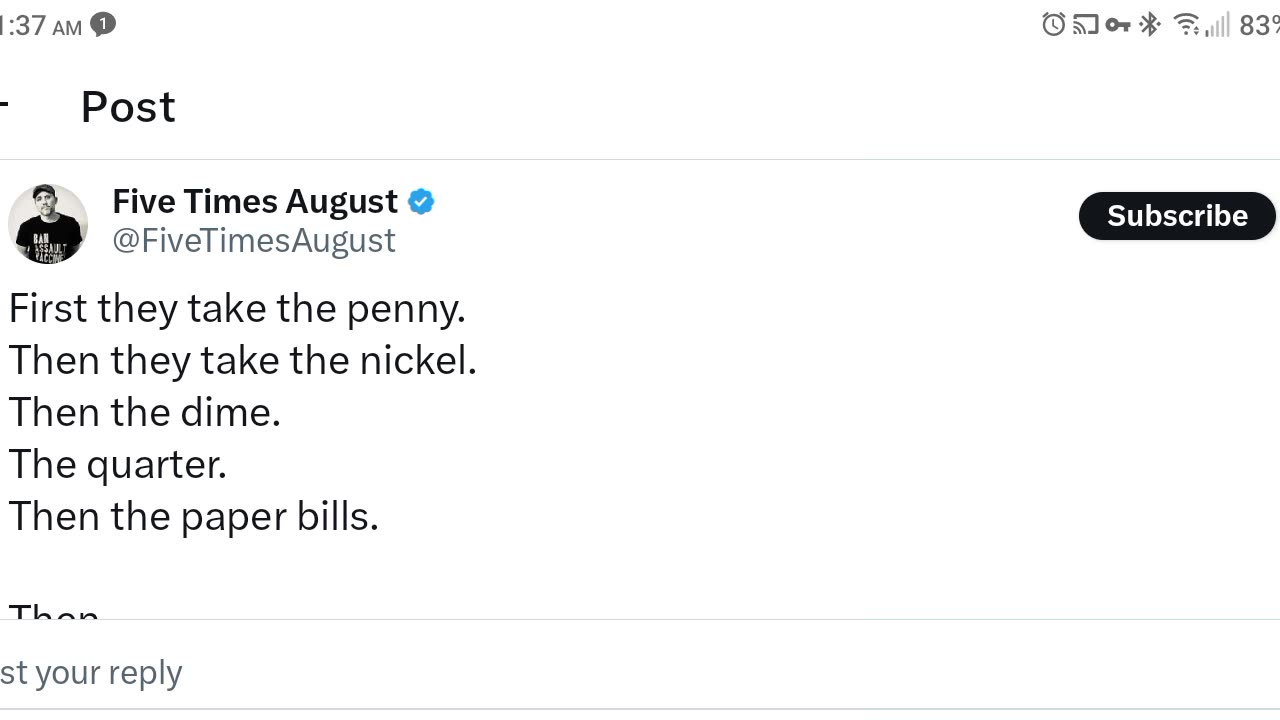
Task: Tap the Bluetooth status icon
Action: pyautogui.click(x=1150, y=24)
